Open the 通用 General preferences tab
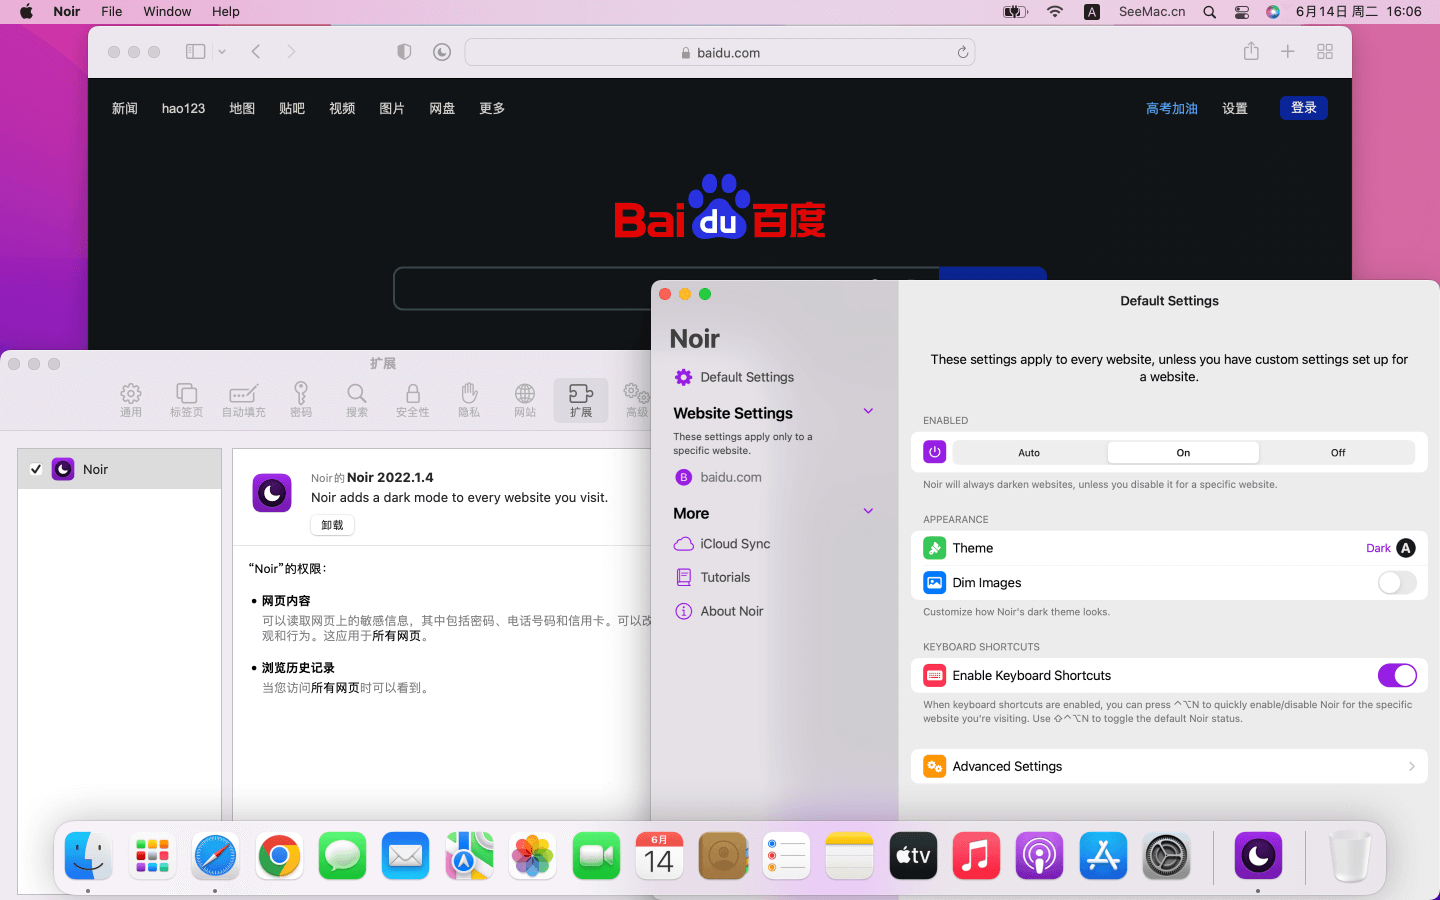The image size is (1440, 900). click(131, 400)
